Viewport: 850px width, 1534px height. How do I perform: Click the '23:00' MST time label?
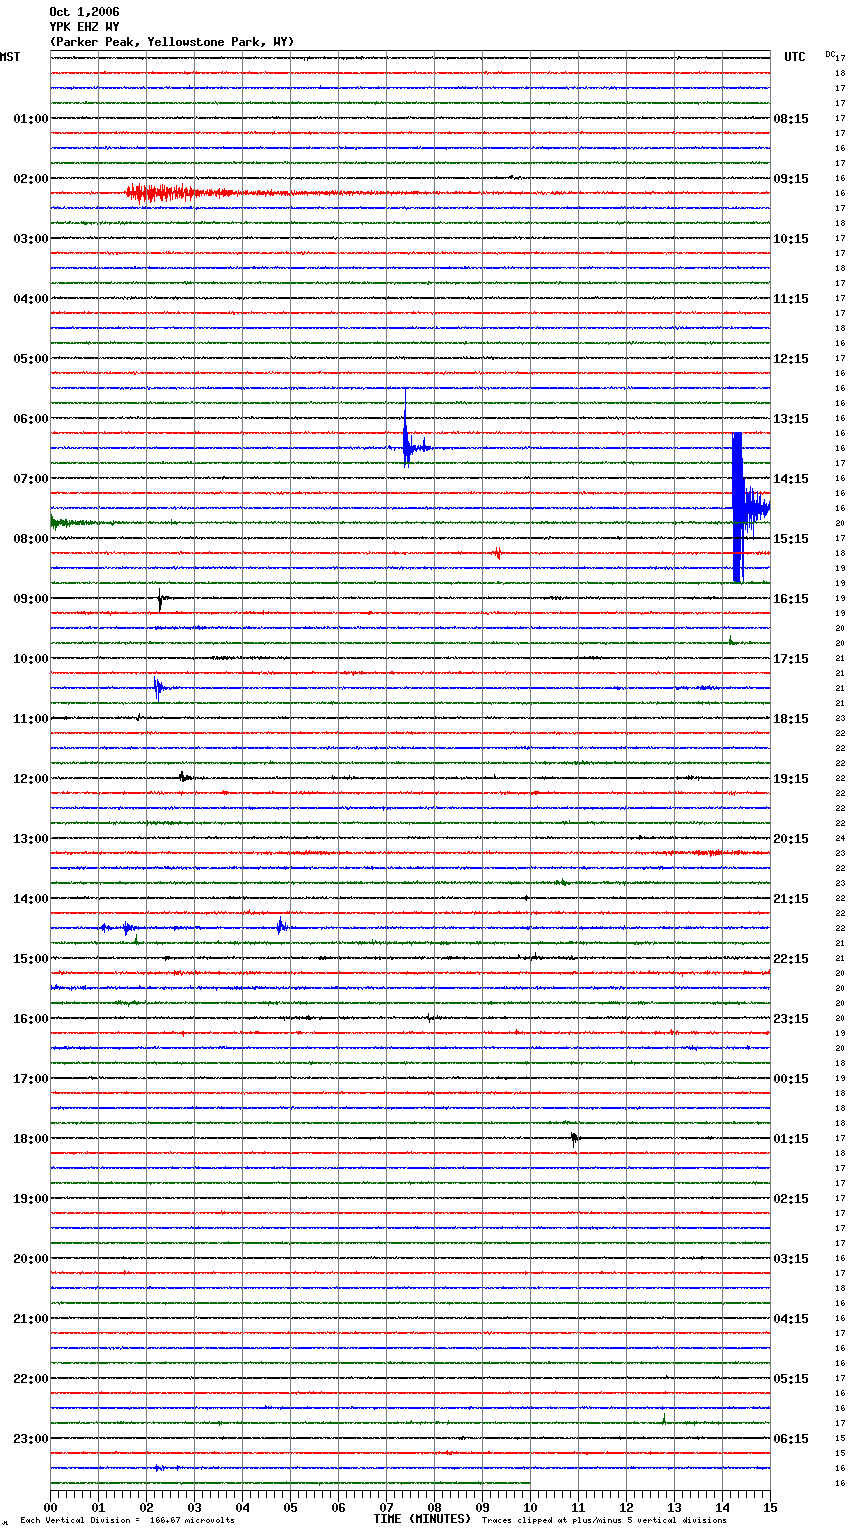click(31, 1439)
